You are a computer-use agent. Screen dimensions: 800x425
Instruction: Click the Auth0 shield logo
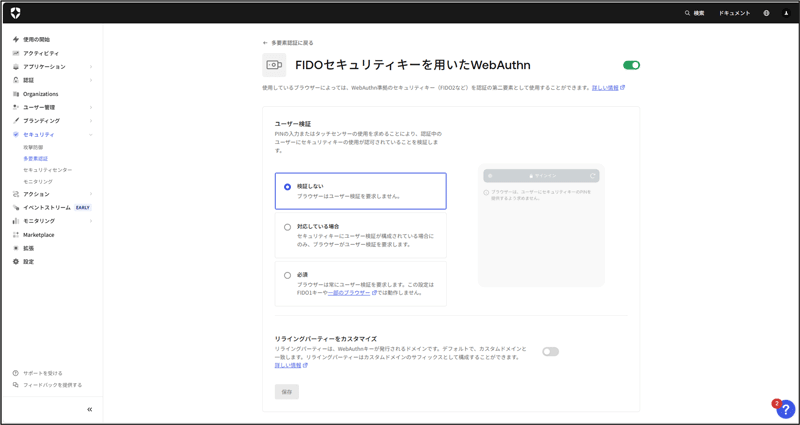16,13
